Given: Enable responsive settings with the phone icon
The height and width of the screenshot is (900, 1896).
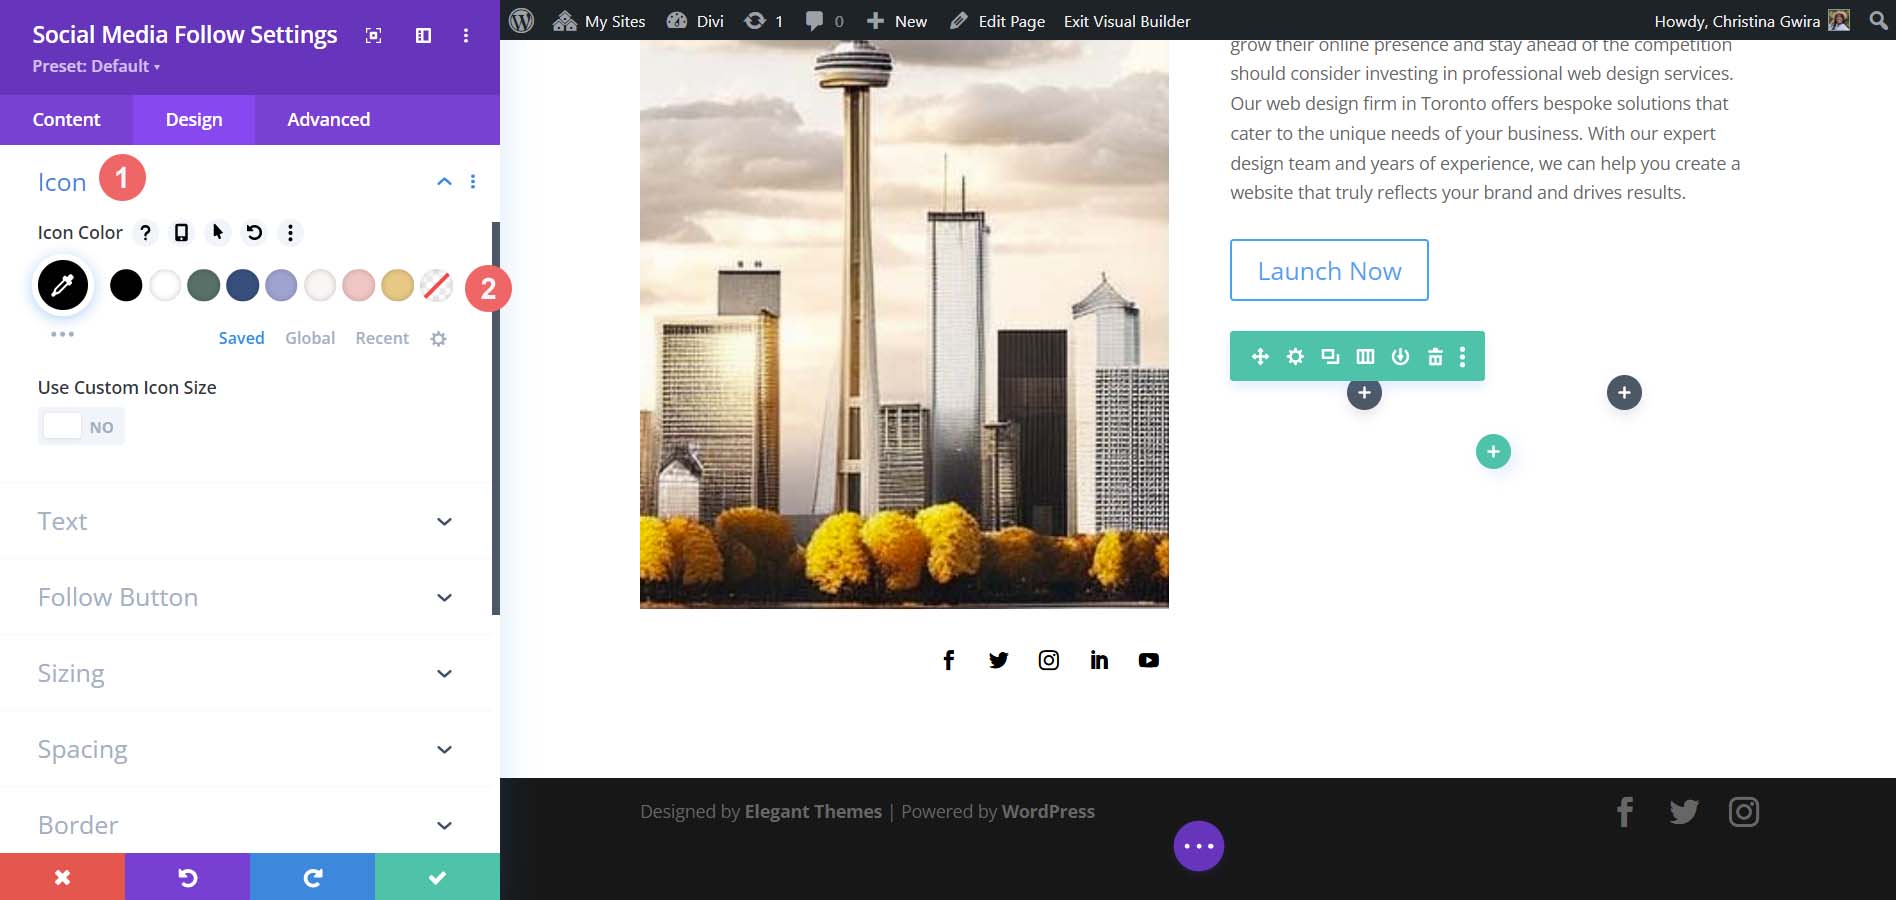Looking at the screenshot, I should coord(181,232).
